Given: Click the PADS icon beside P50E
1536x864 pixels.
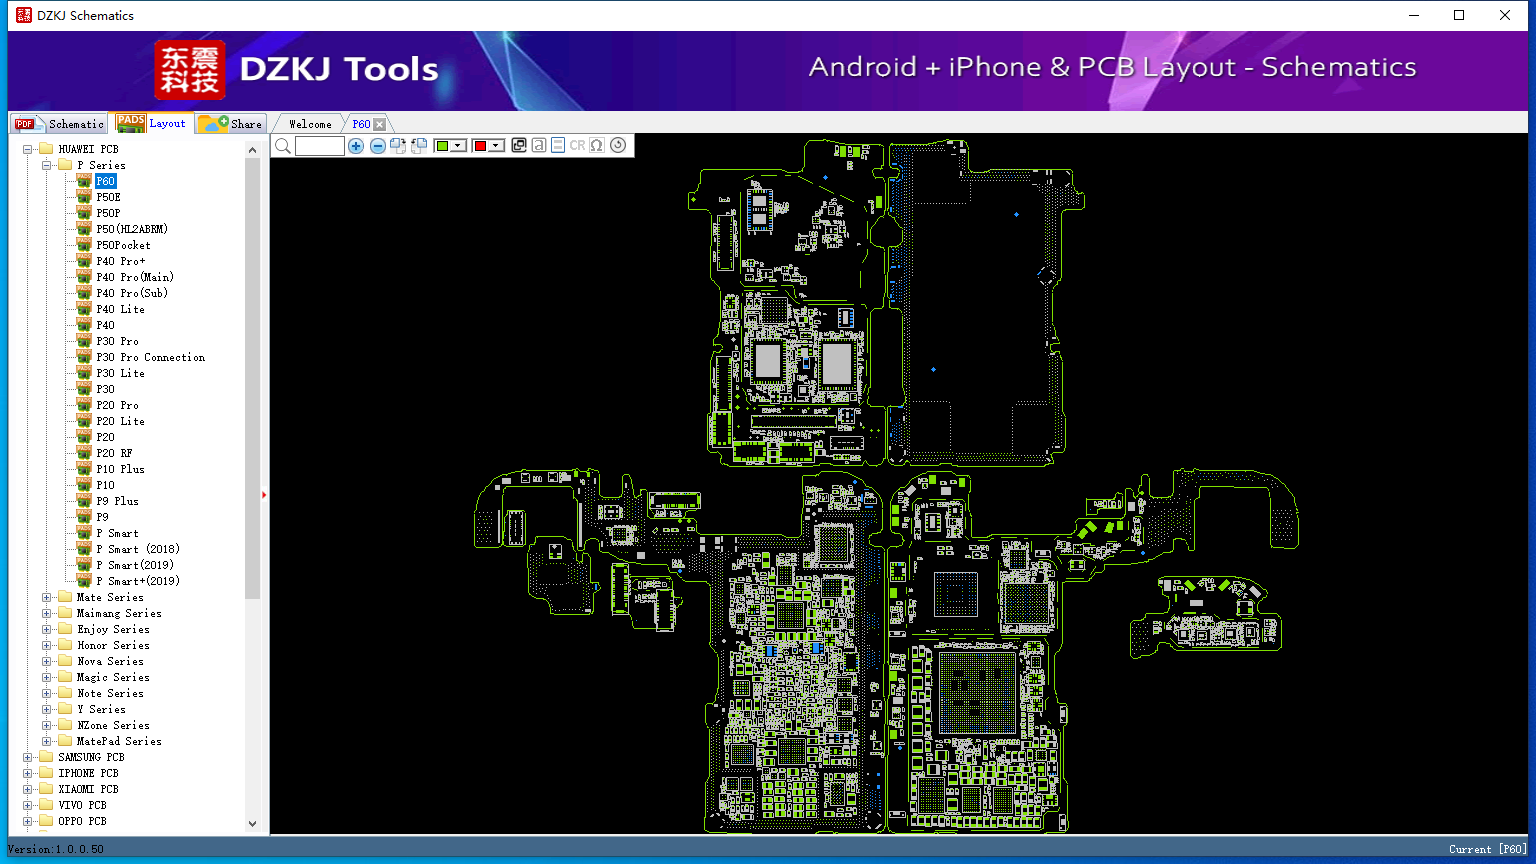Looking at the screenshot, I should coord(84,197).
